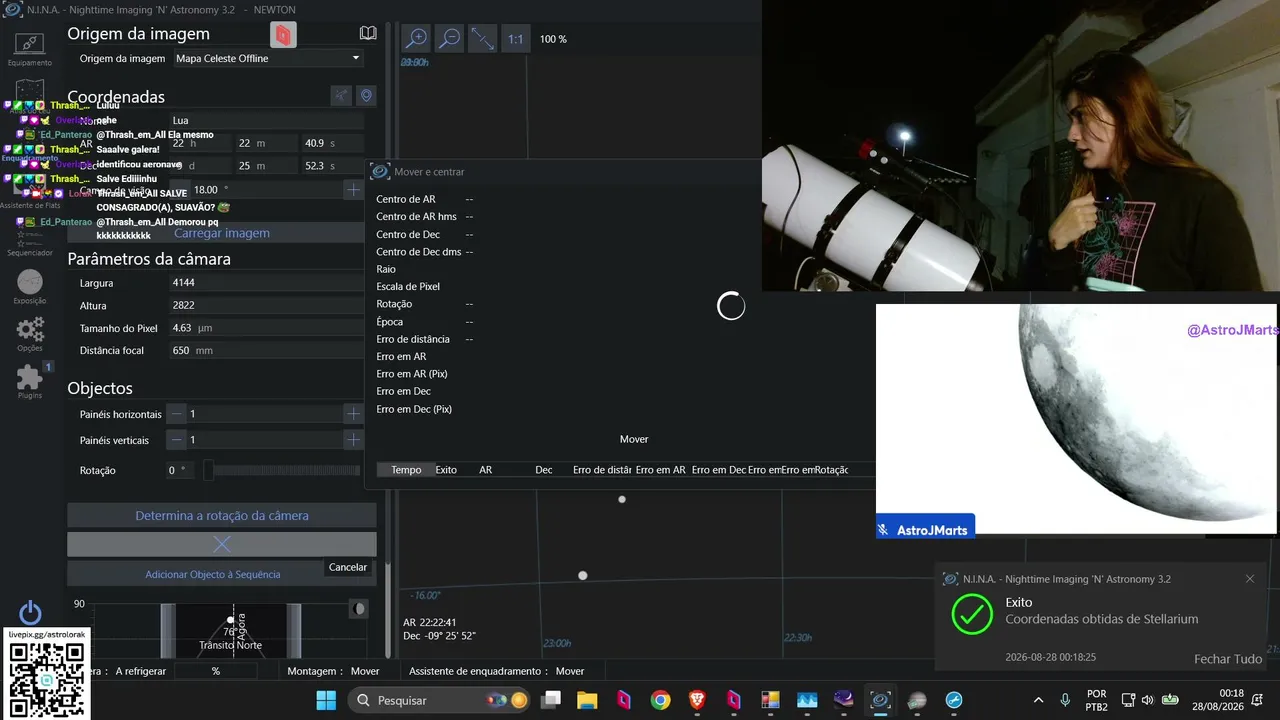The height and width of the screenshot is (720, 1280).
Task: Click the Windows search box Pesquisar
Action: (438, 700)
